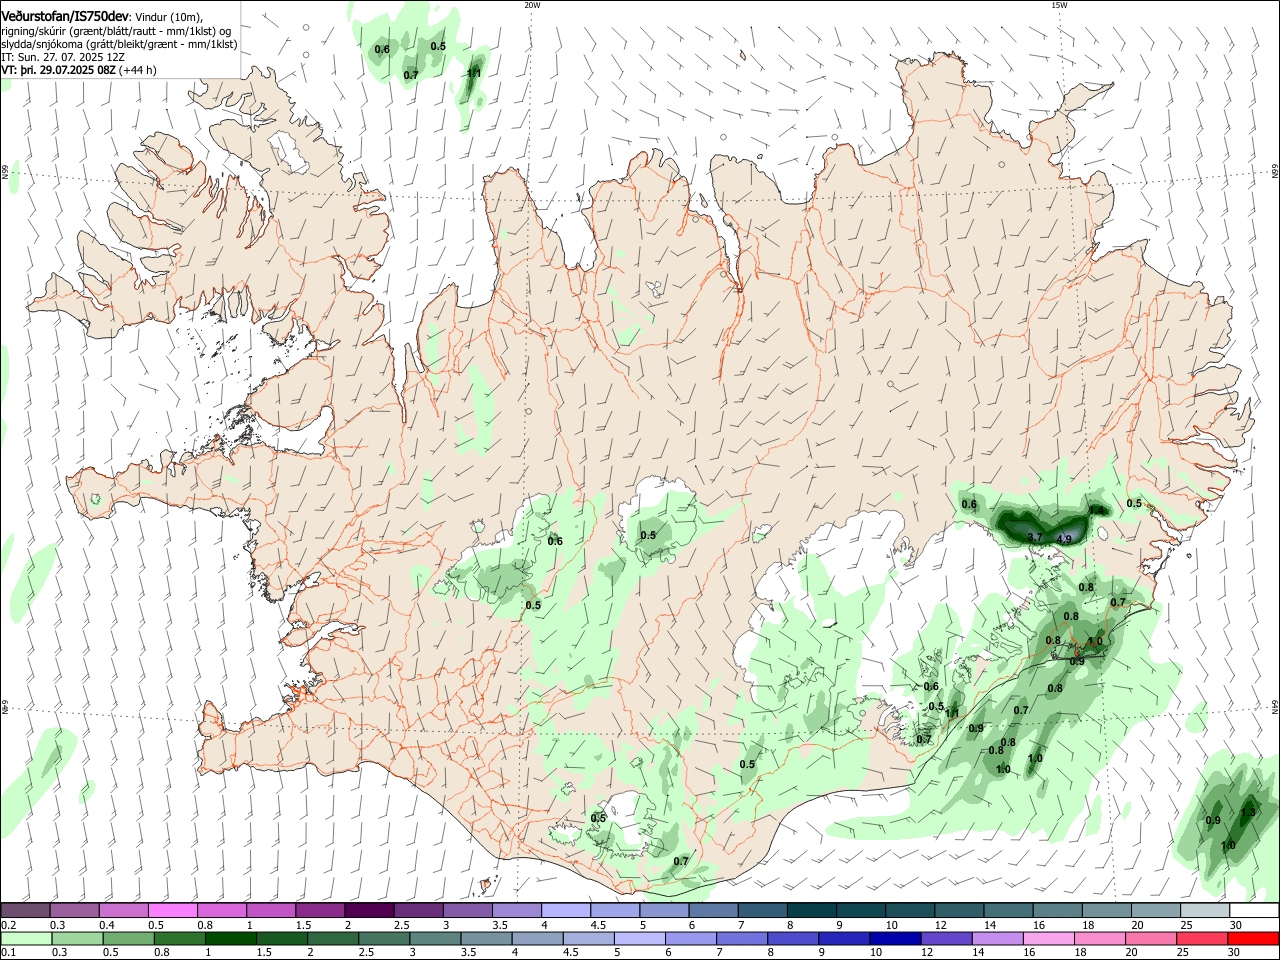Select the white 30 swatch in the snow scale
Image resolution: width=1280 pixels, height=960 pixels.
point(1254,910)
